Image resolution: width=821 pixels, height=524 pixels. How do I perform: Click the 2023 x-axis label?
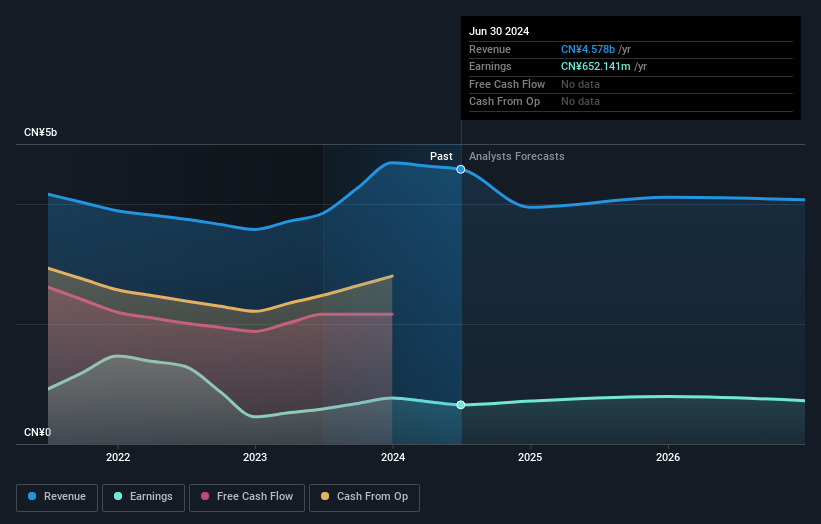255,457
